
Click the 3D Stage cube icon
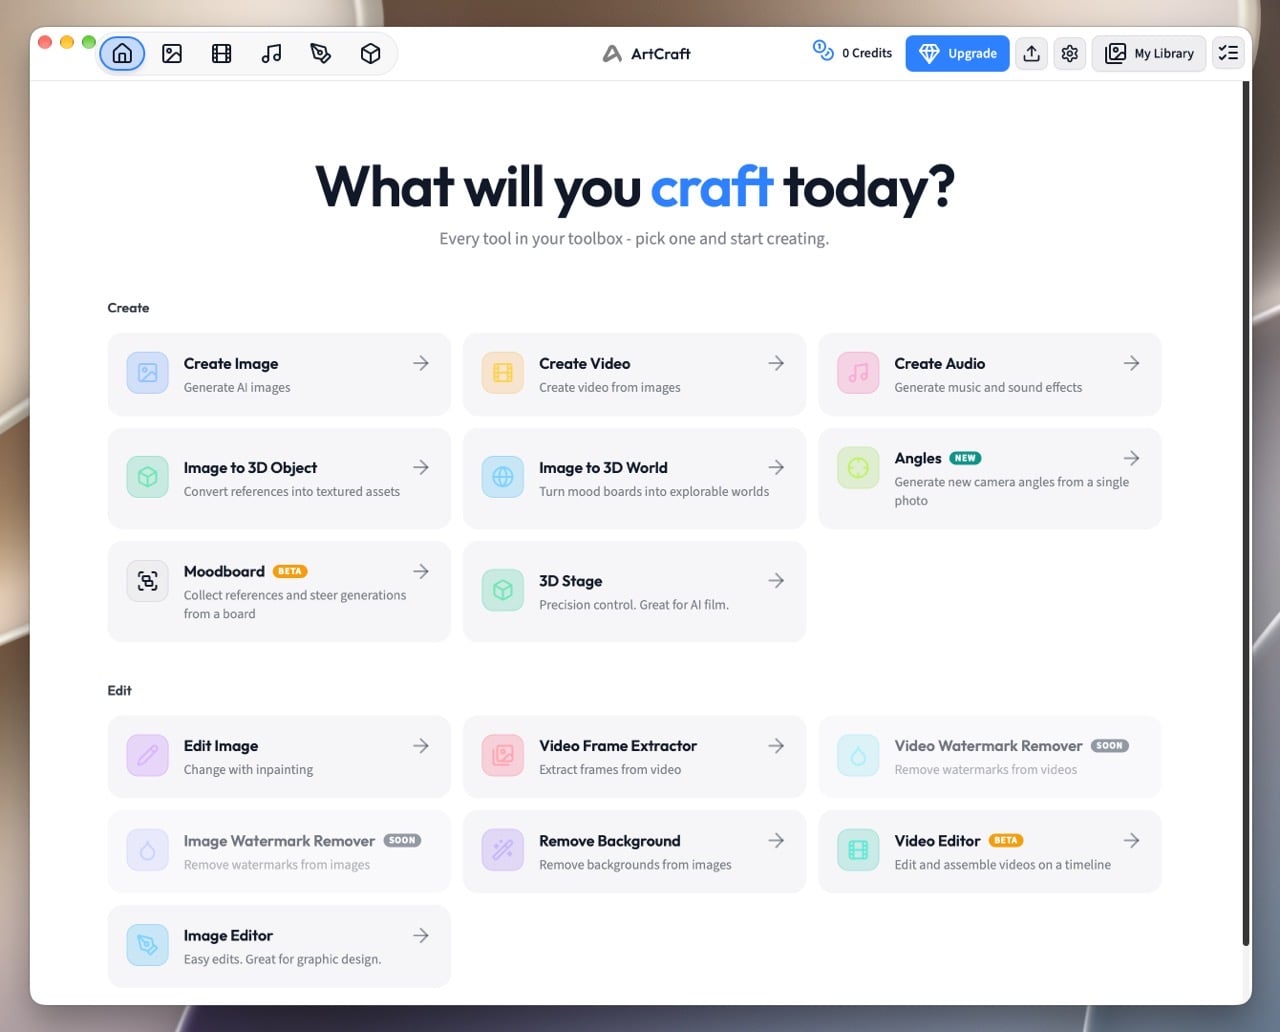503,591
